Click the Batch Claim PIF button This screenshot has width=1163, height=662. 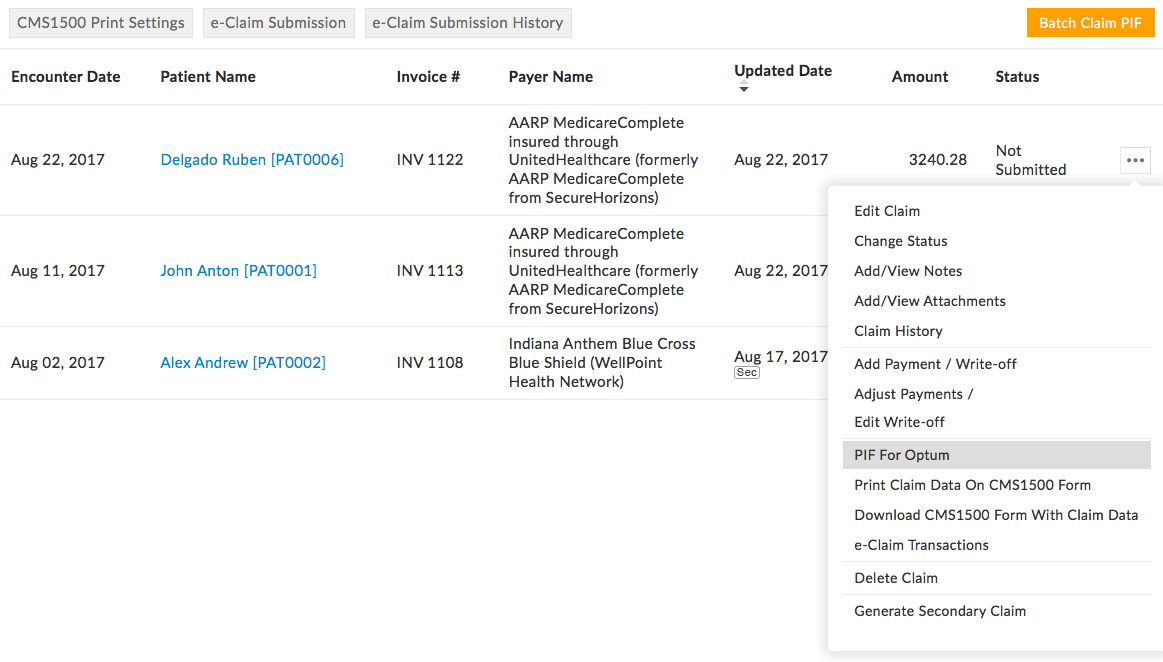(x=1090, y=23)
